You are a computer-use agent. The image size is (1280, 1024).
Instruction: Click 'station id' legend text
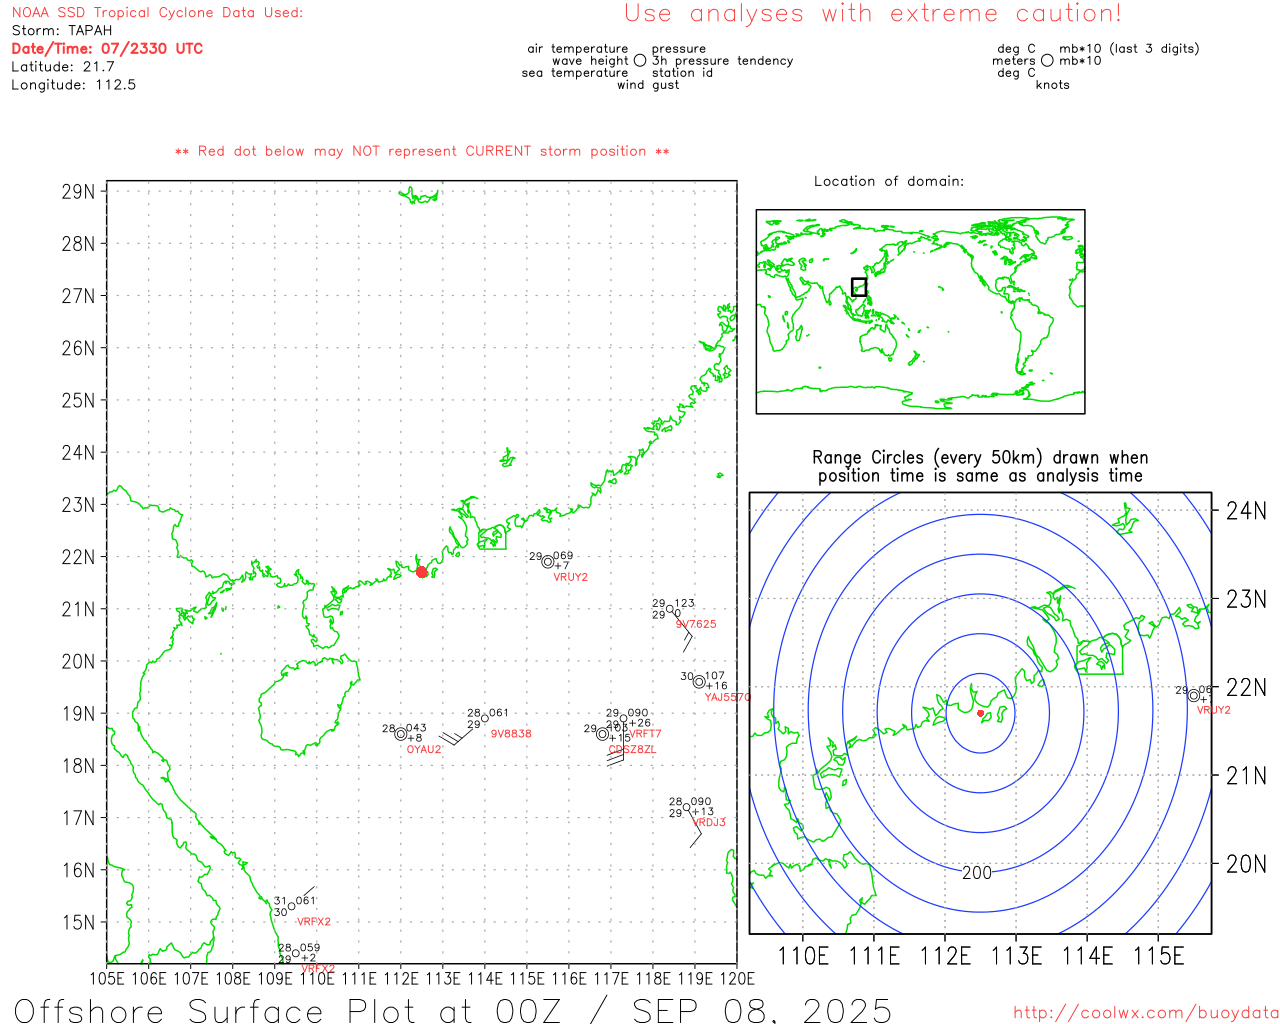click(682, 73)
